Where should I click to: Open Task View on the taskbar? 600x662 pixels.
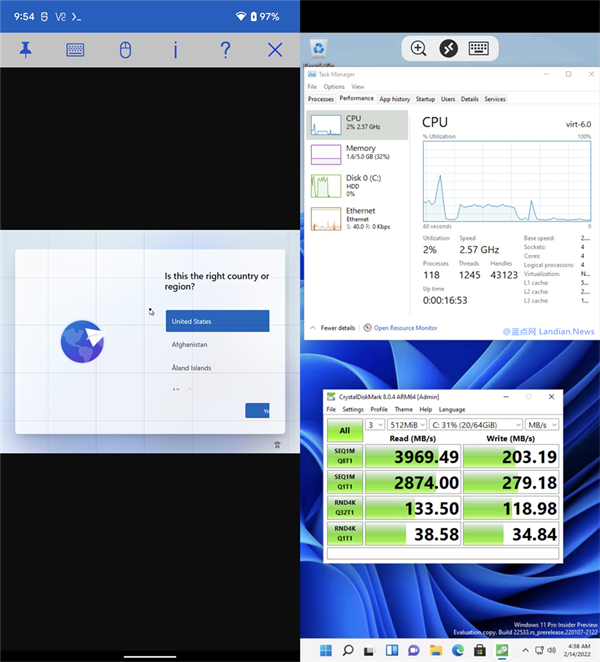369,651
